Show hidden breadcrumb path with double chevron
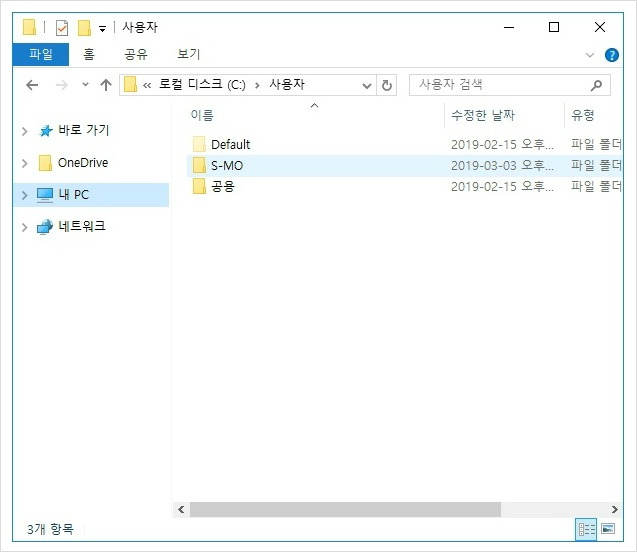 [x=147, y=85]
